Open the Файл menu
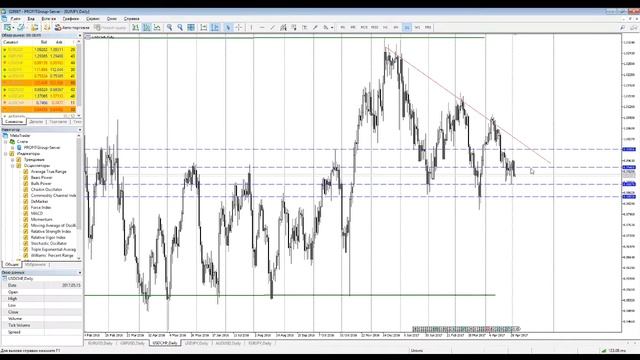The image size is (640, 360). (16, 19)
